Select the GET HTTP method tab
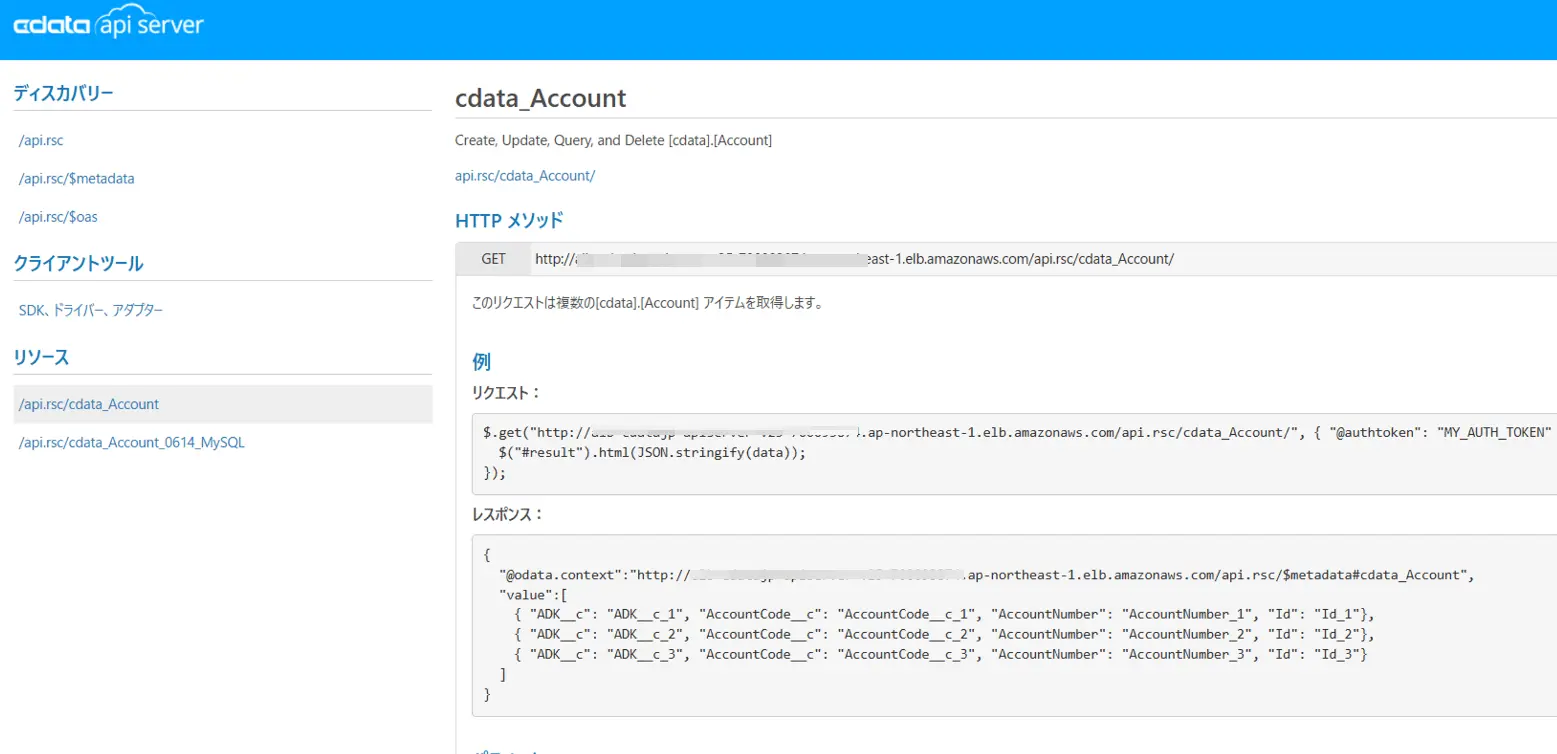This screenshot has height=754, width=1557. click(494, 259)
